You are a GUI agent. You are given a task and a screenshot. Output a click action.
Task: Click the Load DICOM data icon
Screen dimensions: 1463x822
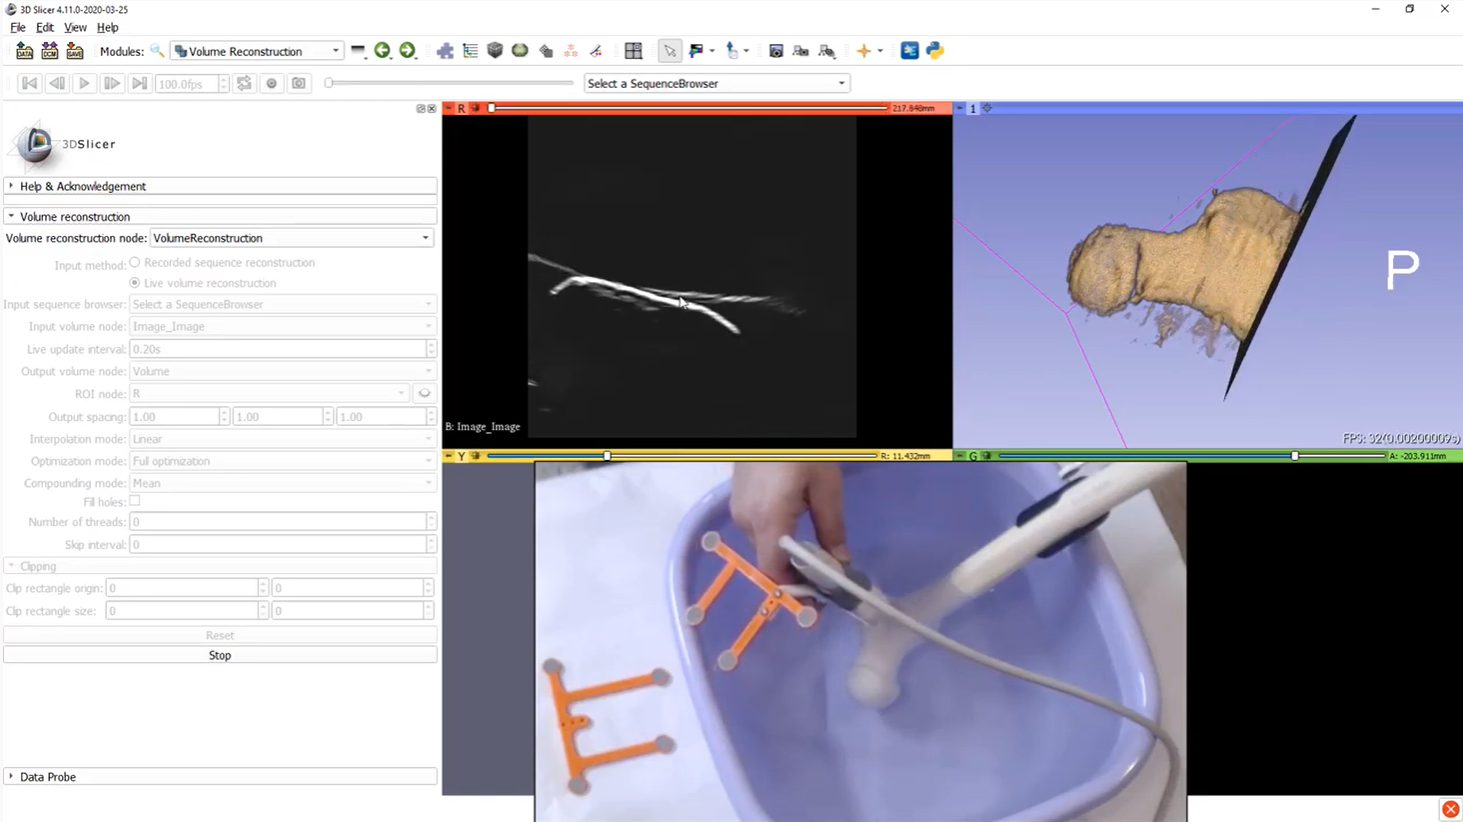[x=49, y=51]
